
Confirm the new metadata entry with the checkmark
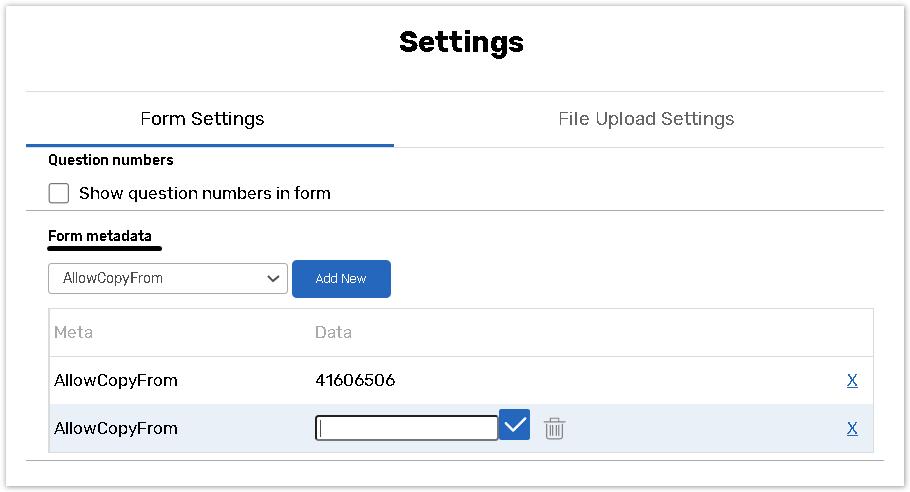click(x=514, y=427)
